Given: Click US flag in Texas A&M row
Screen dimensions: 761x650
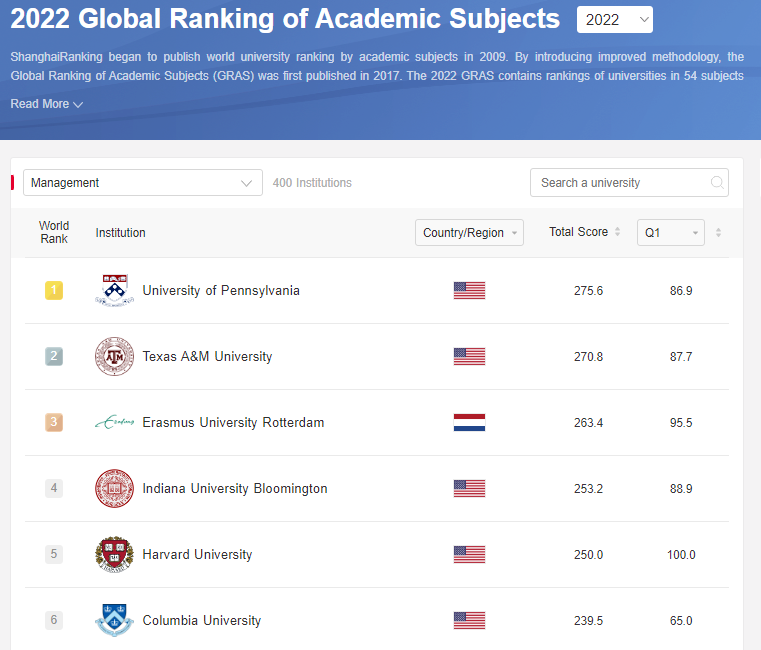Looking at the screenshot, I should (469, 356).
